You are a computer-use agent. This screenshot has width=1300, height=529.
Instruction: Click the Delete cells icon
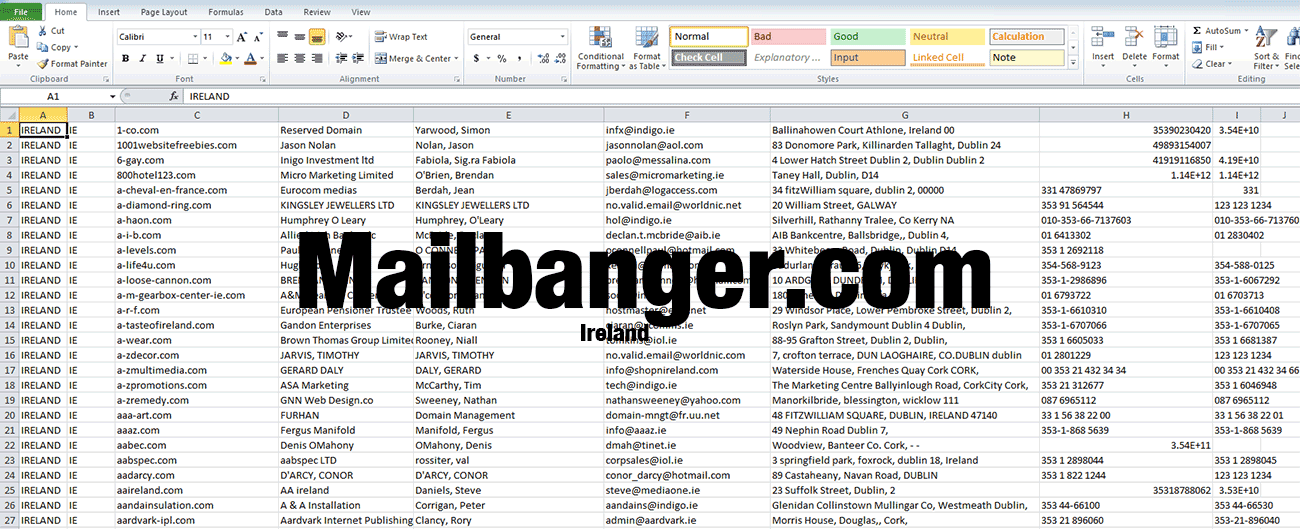pyautogui.click(x=1134, y=38)
